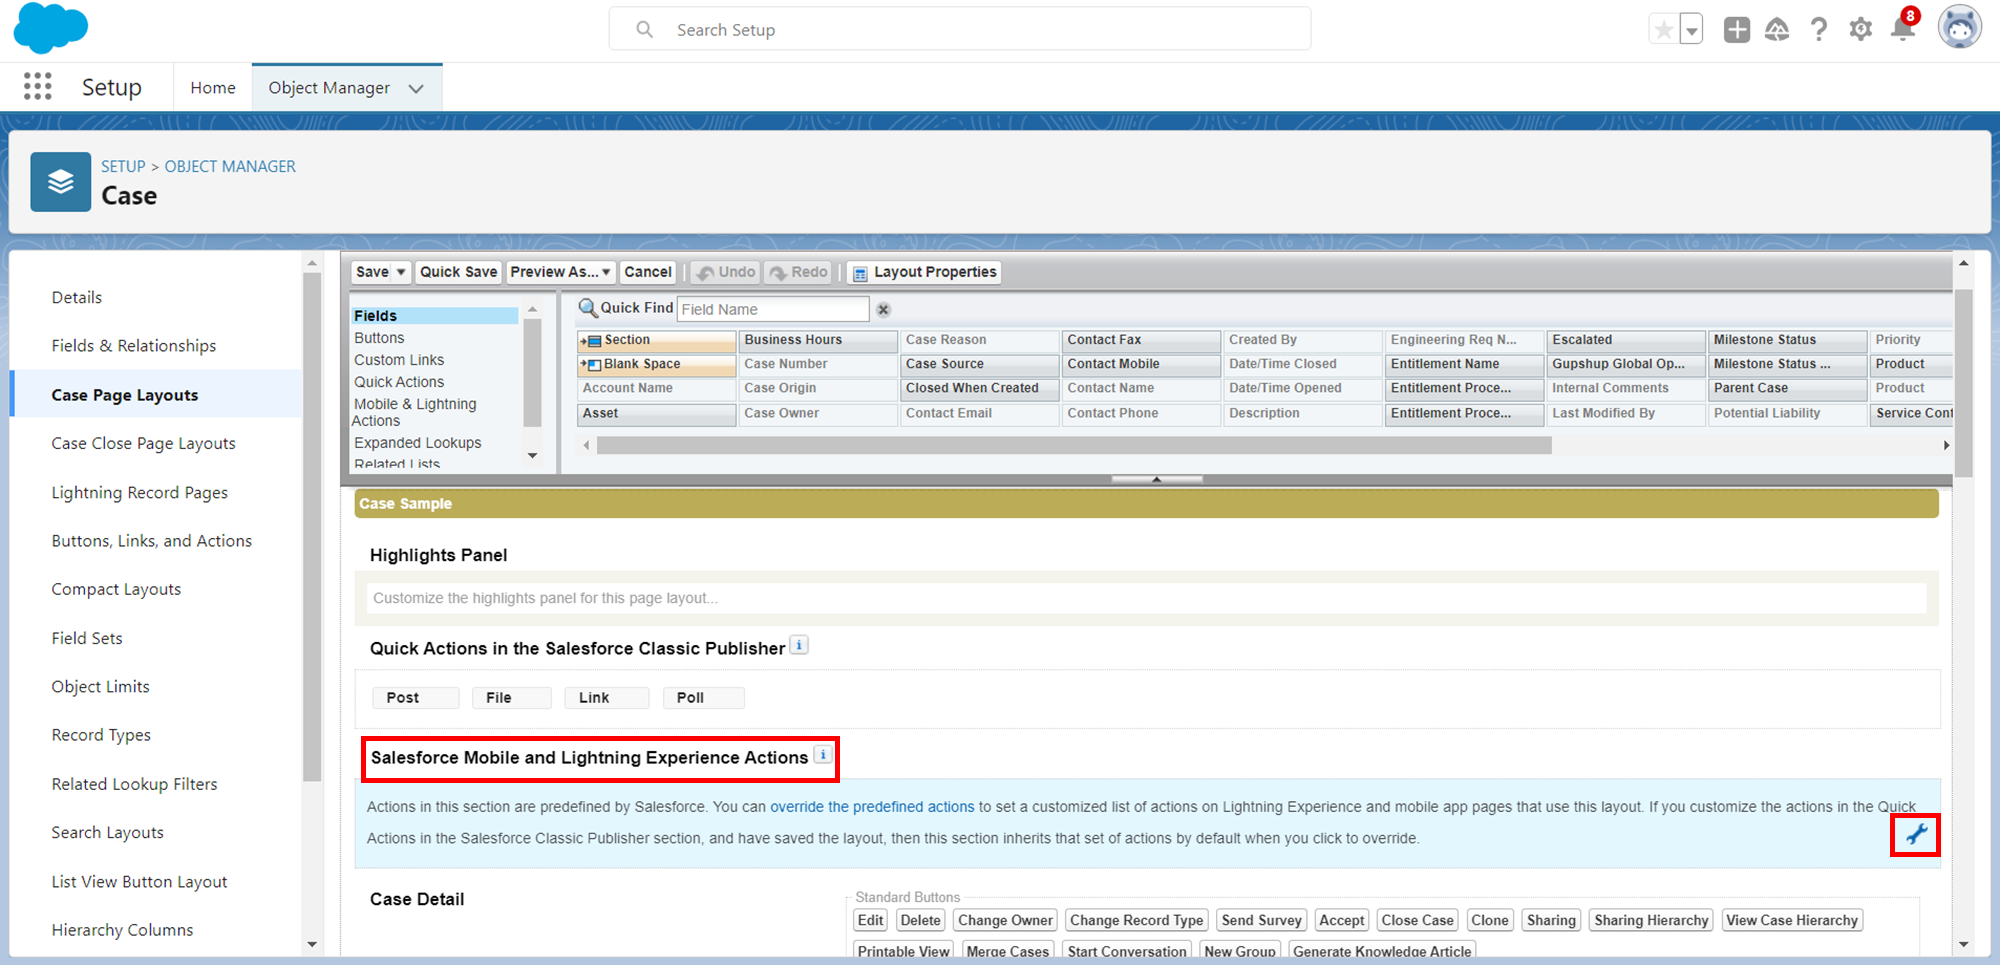2000x965 pixels.
Task: Select the Section palette element
Action: (x=656, y=340)
